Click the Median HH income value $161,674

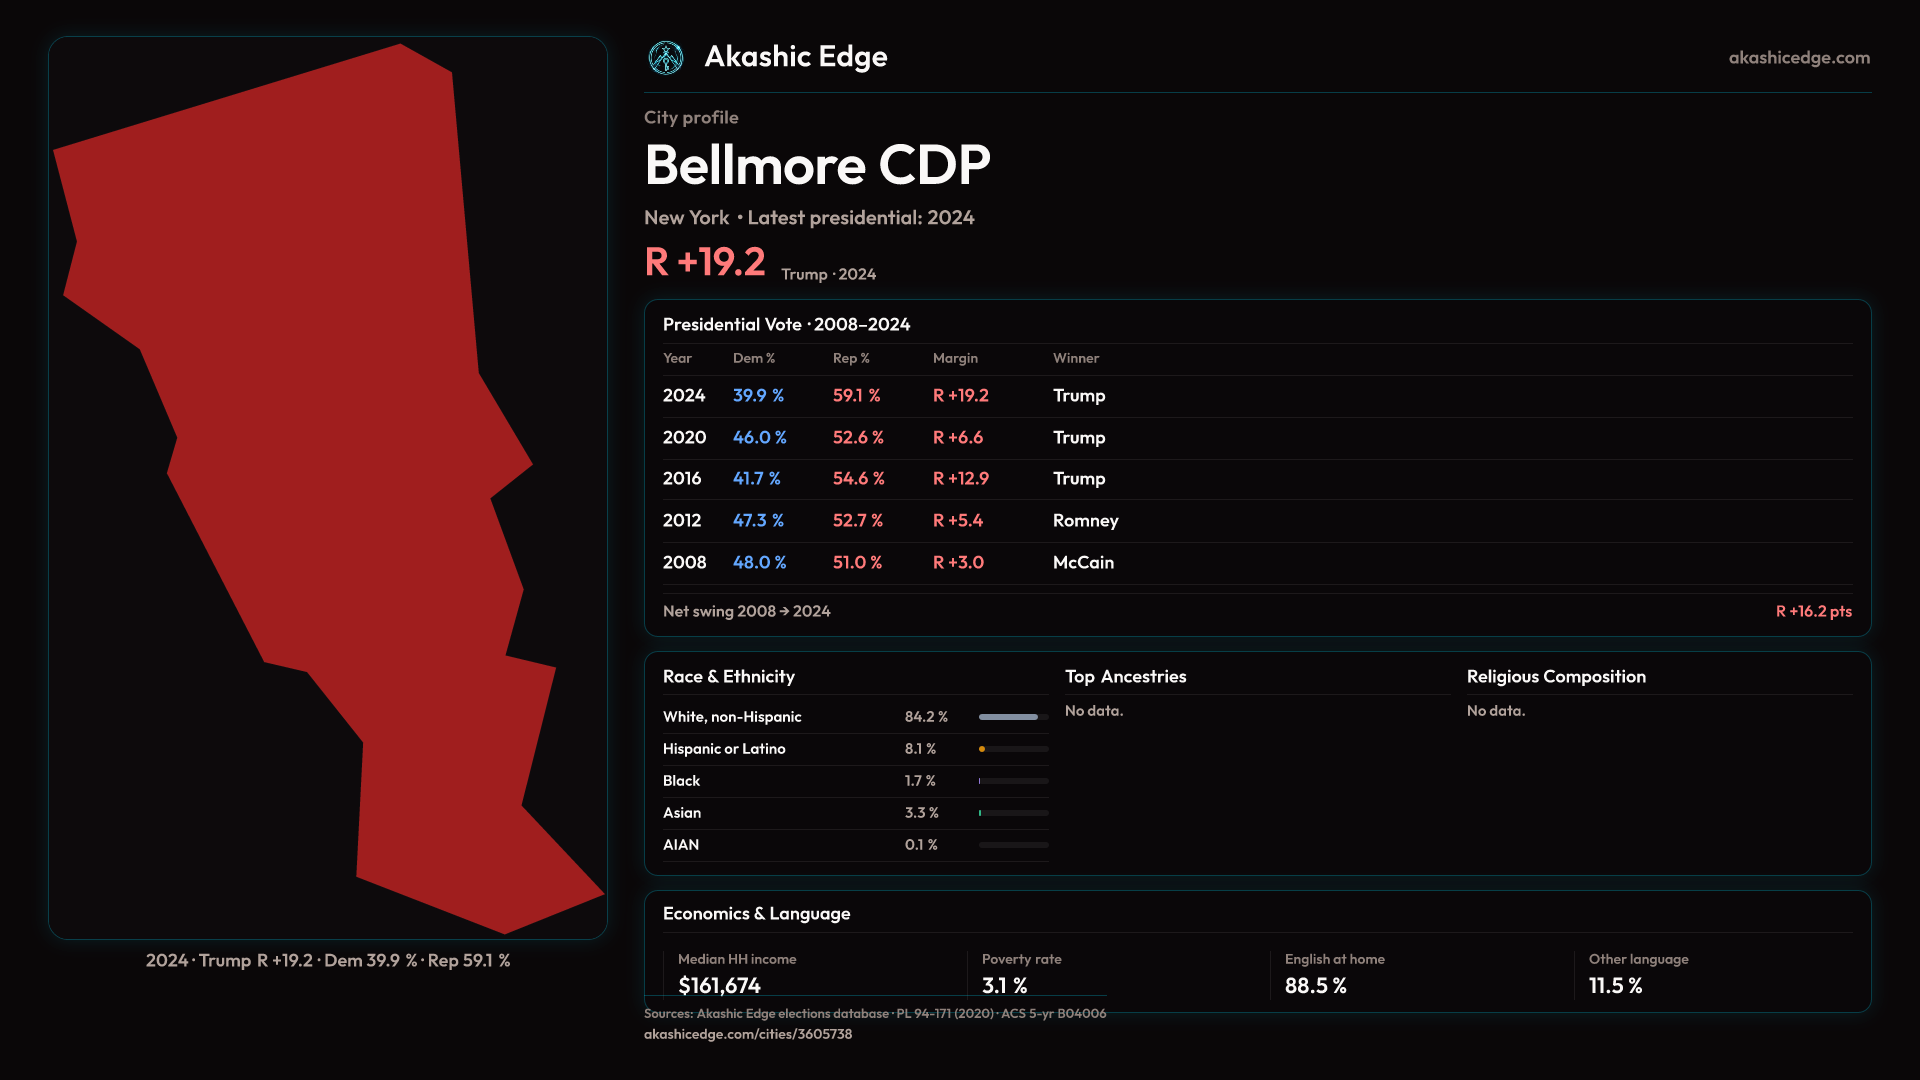(719, 986)
